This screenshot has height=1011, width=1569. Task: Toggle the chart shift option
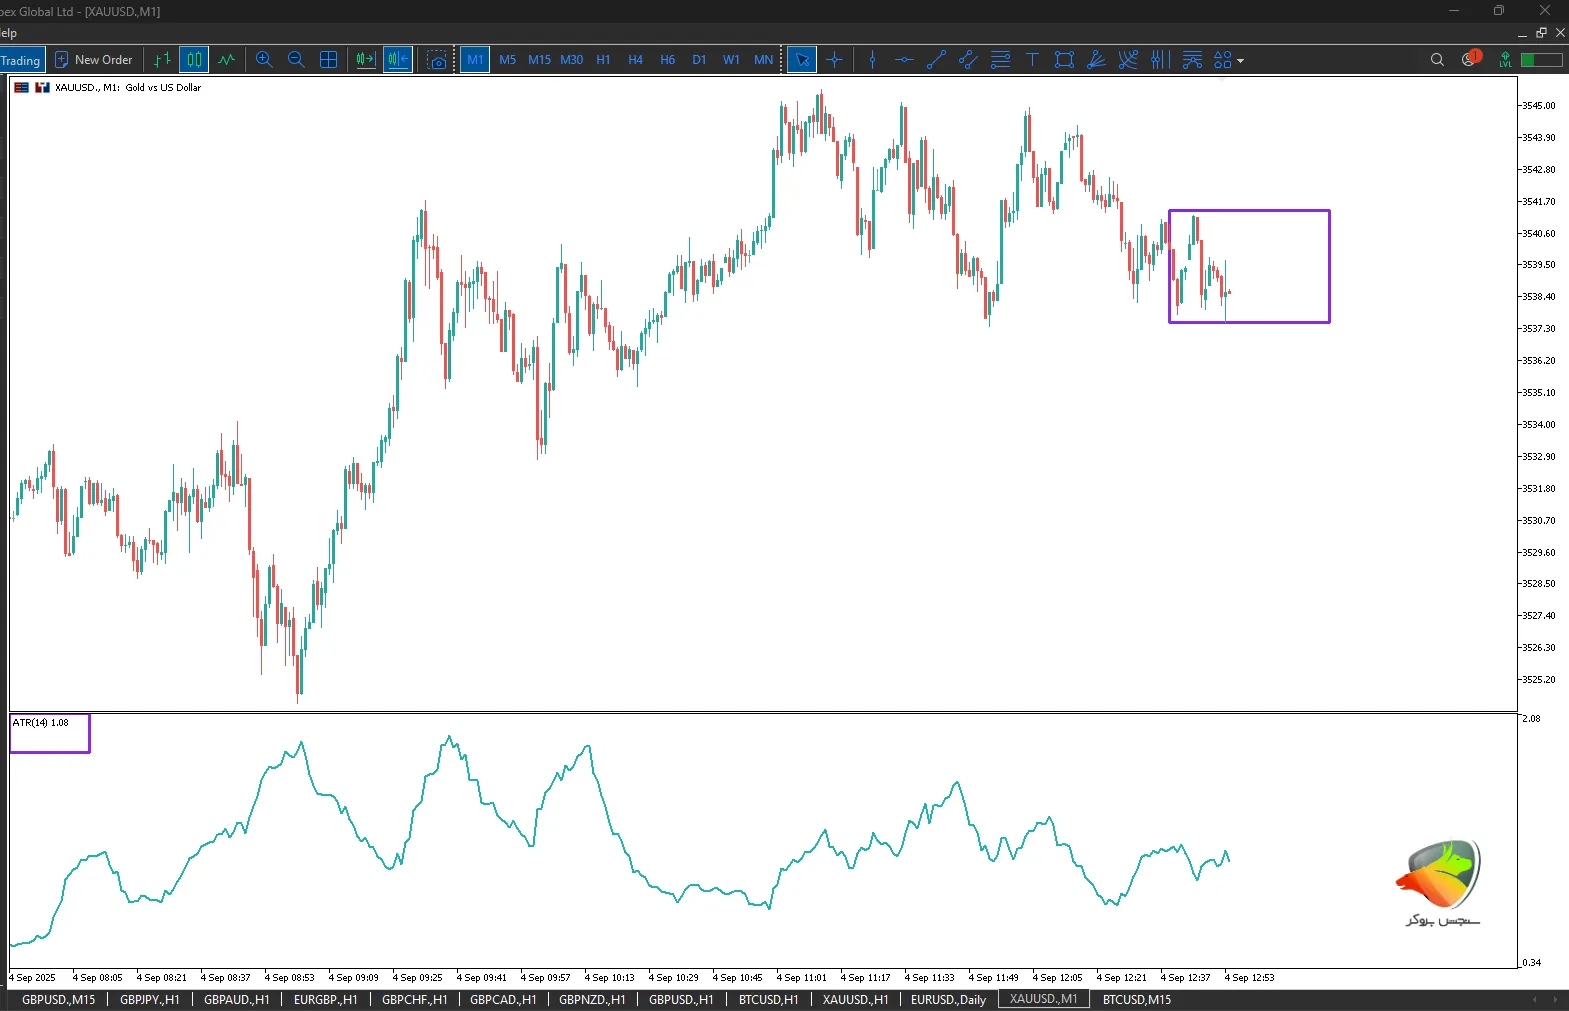(x=398, y=60)
